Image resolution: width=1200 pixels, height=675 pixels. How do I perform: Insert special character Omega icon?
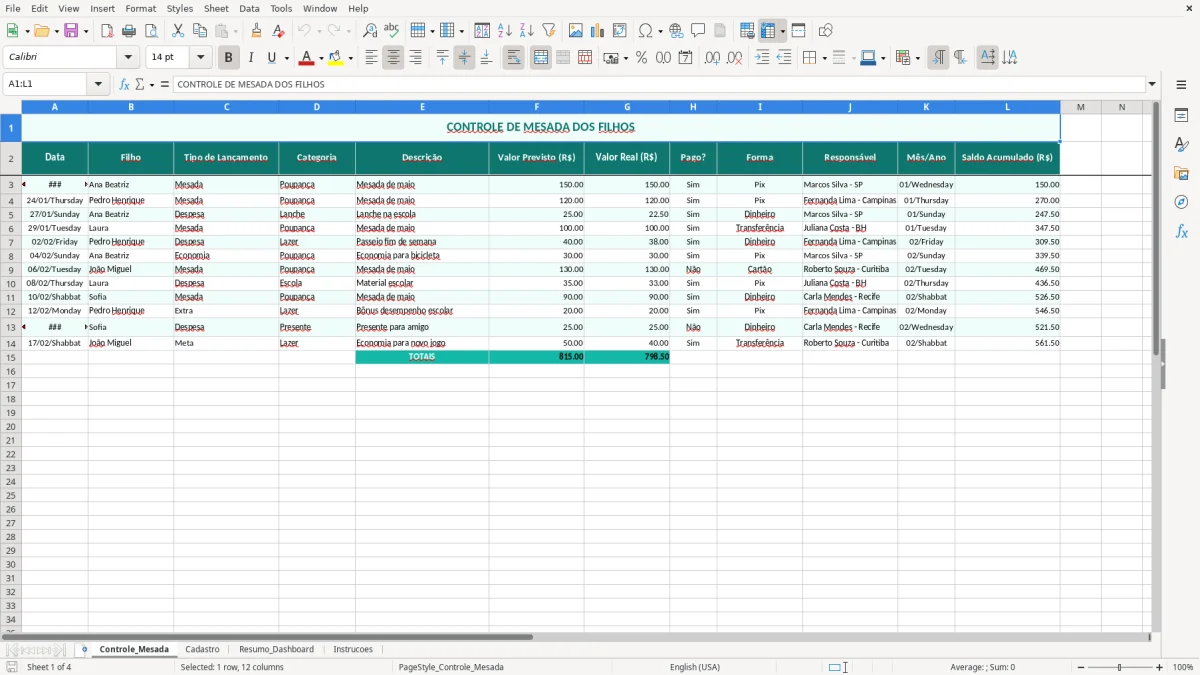coord(646,31)
